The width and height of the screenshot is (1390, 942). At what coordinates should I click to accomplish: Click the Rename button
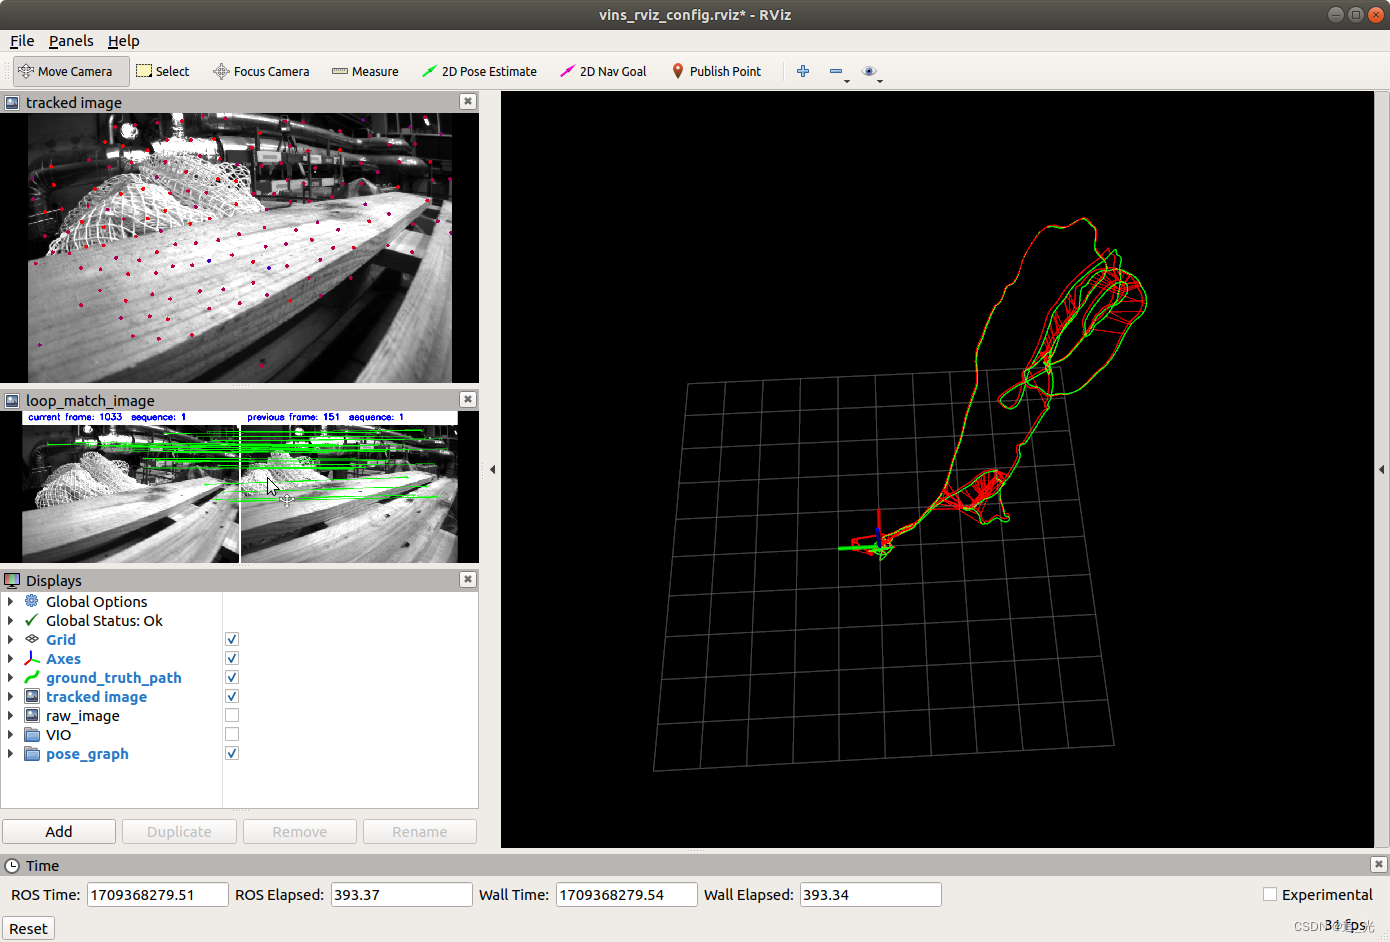[x=420, y=831]
